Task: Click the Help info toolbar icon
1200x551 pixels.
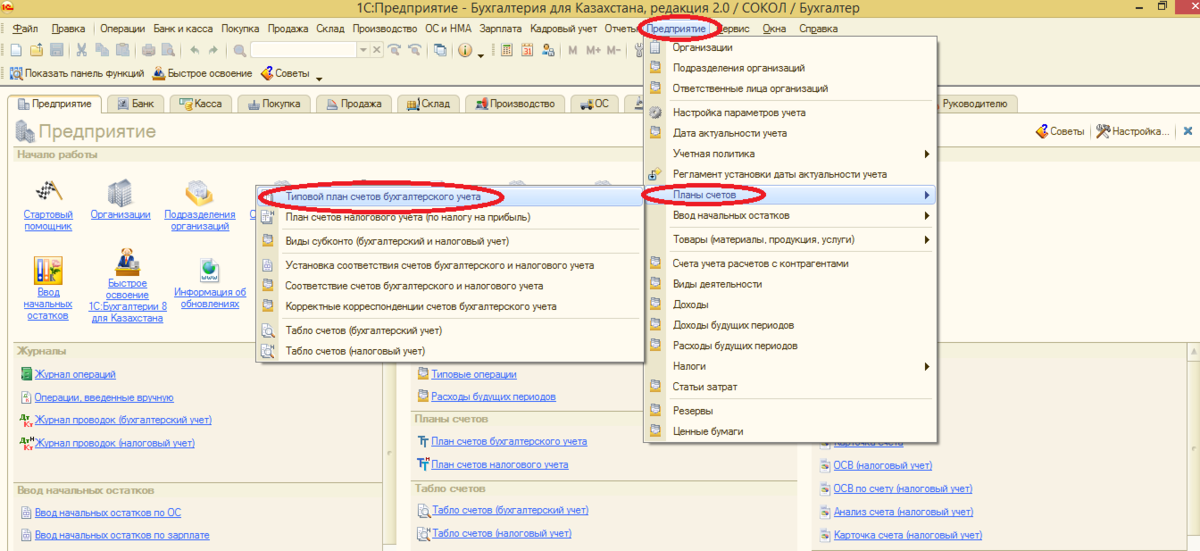Action: click(465, 50)
